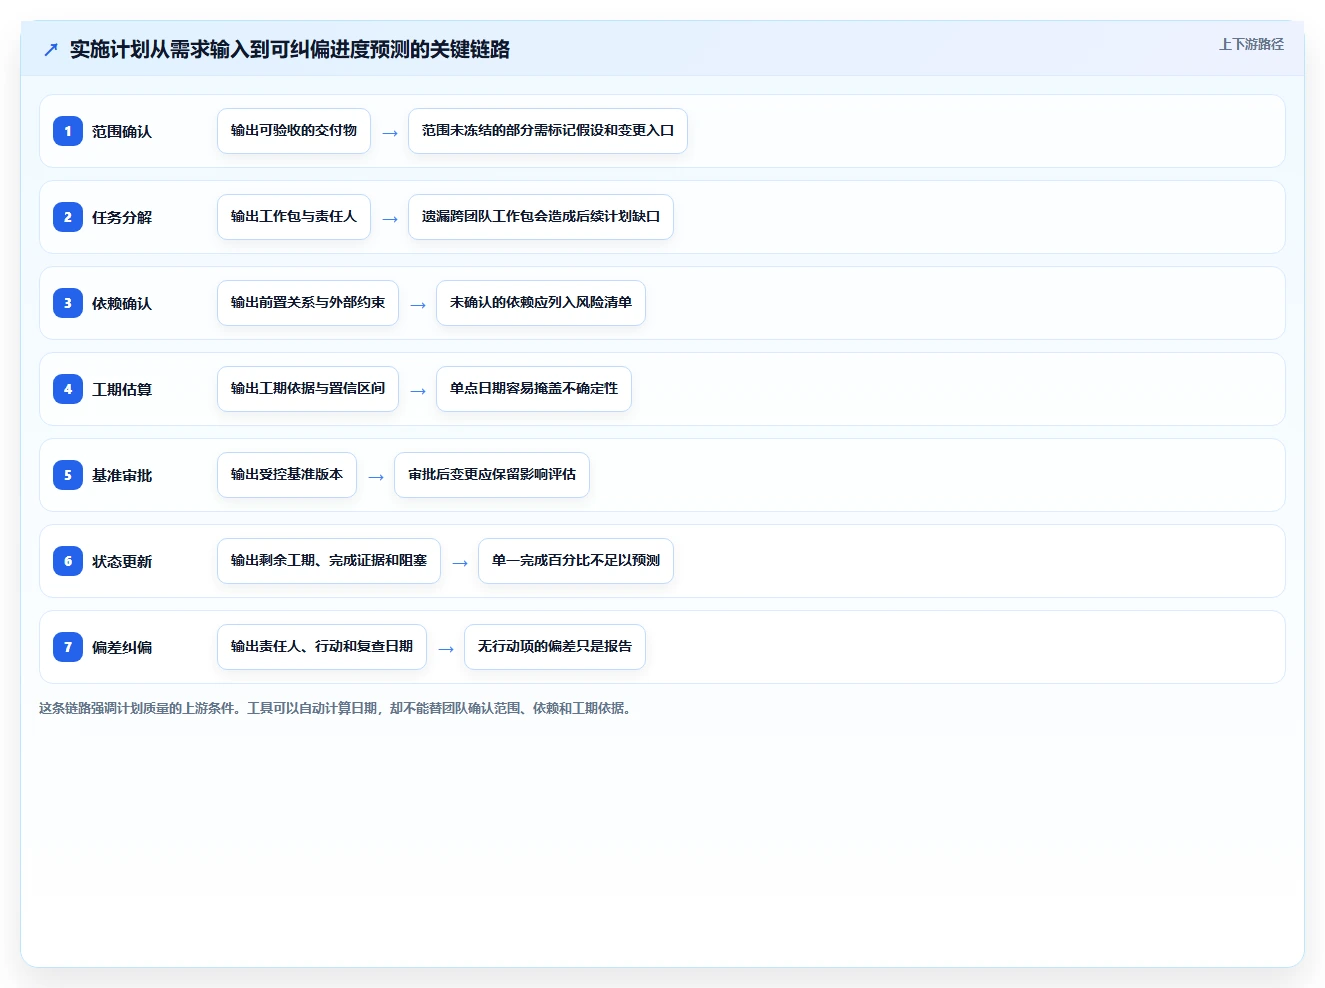The height and width of the screenshot is (988, 1325).
Task: Click the 任务分解 step label
Action: click(122, 217)
